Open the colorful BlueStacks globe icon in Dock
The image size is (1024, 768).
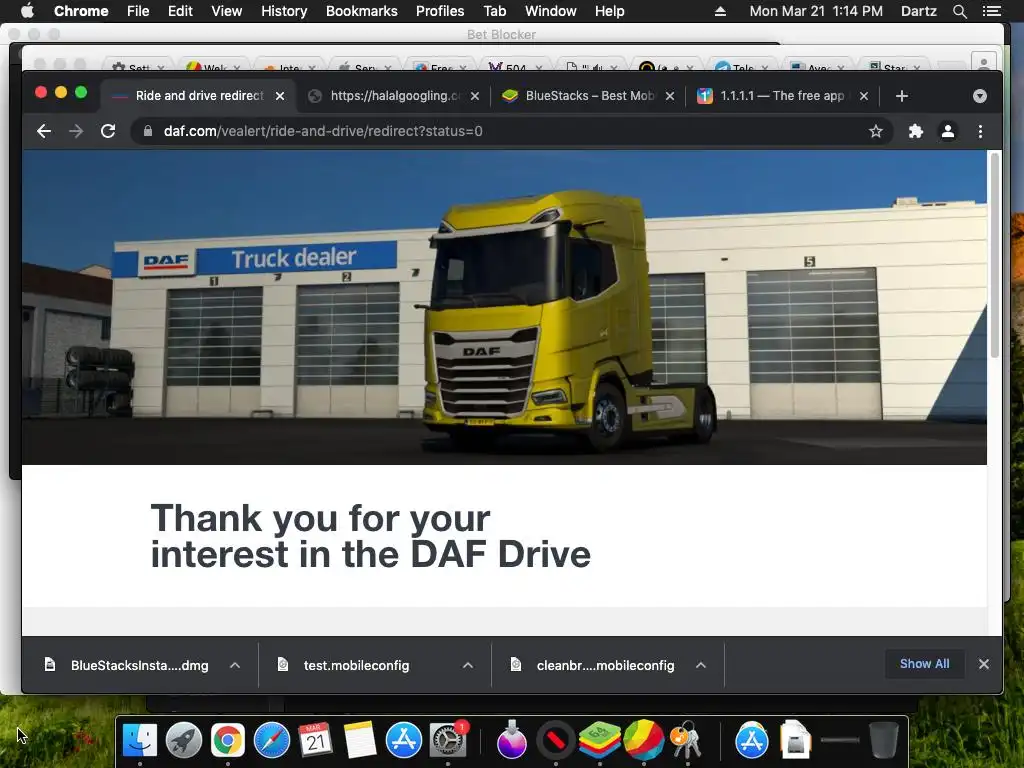pos(643,739)
